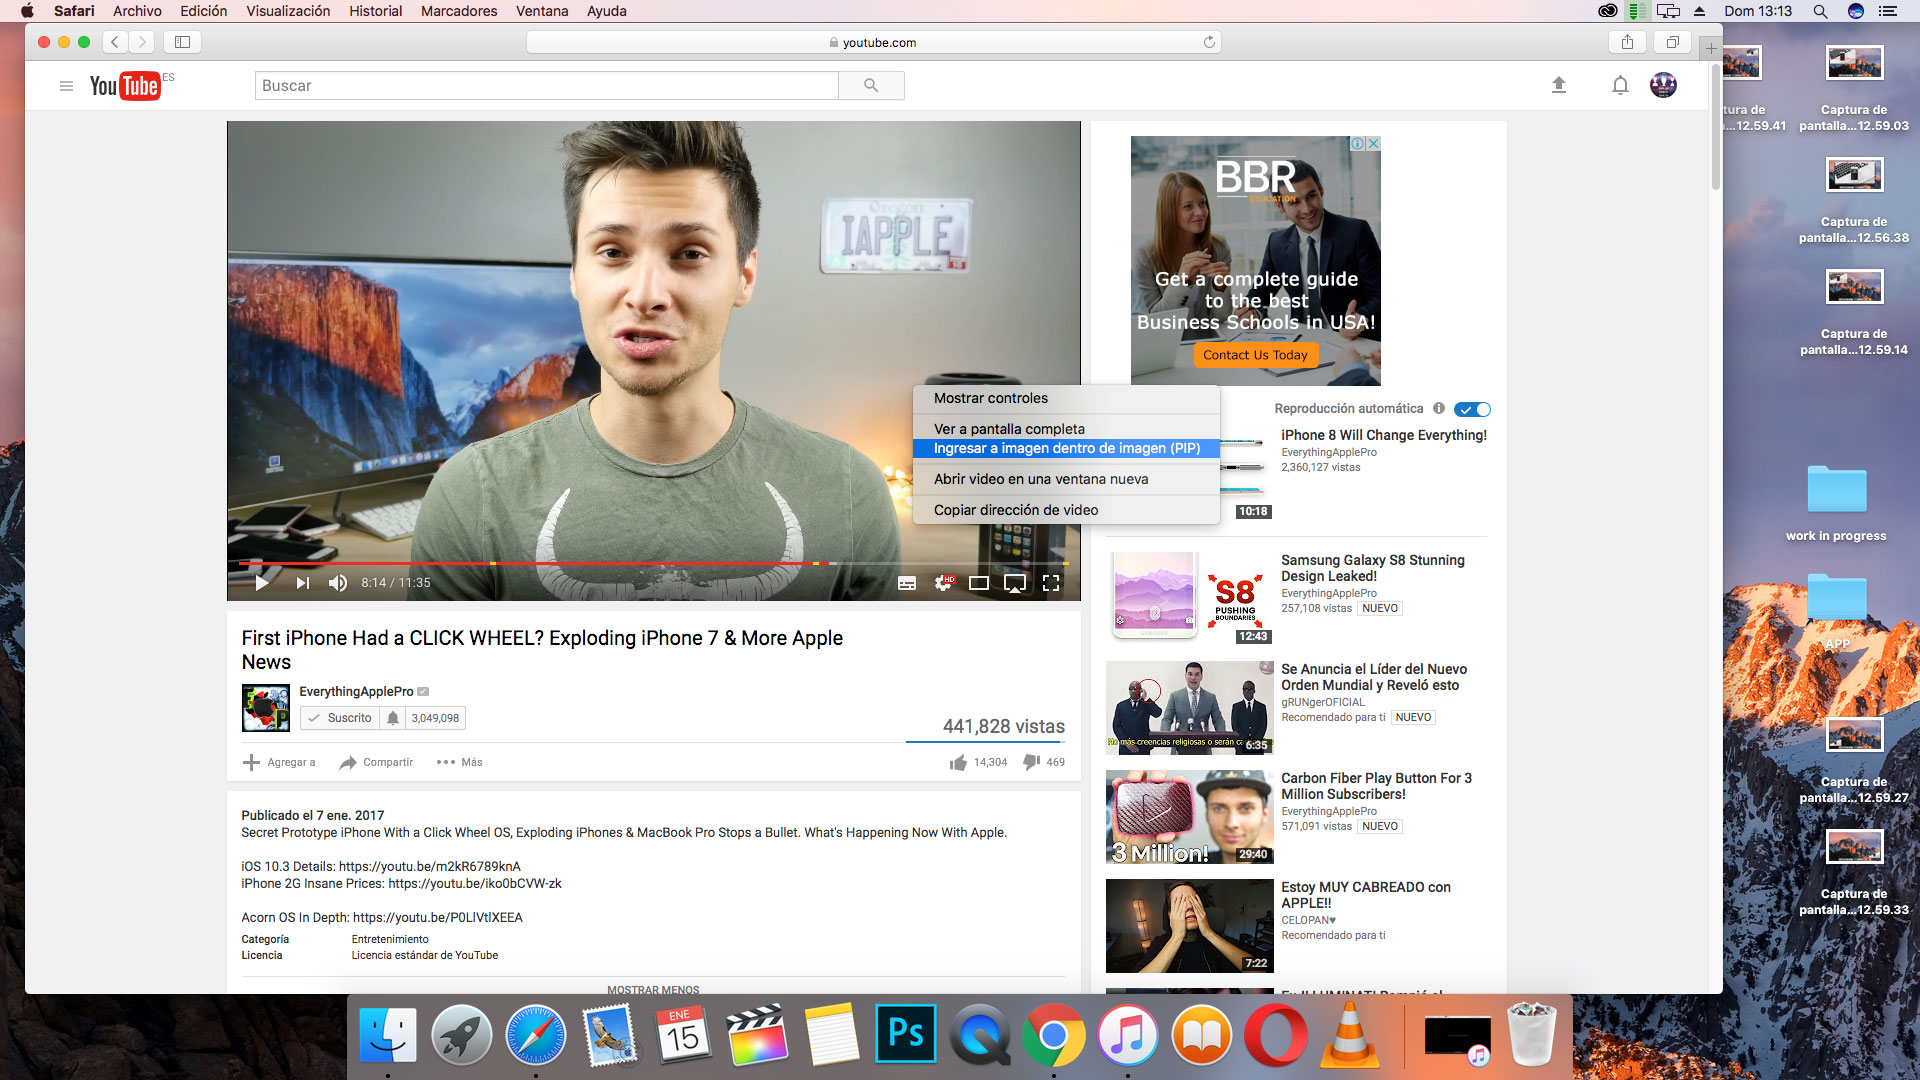
Task: Open video quality settings gear
Action: click(x=943, y=583)
